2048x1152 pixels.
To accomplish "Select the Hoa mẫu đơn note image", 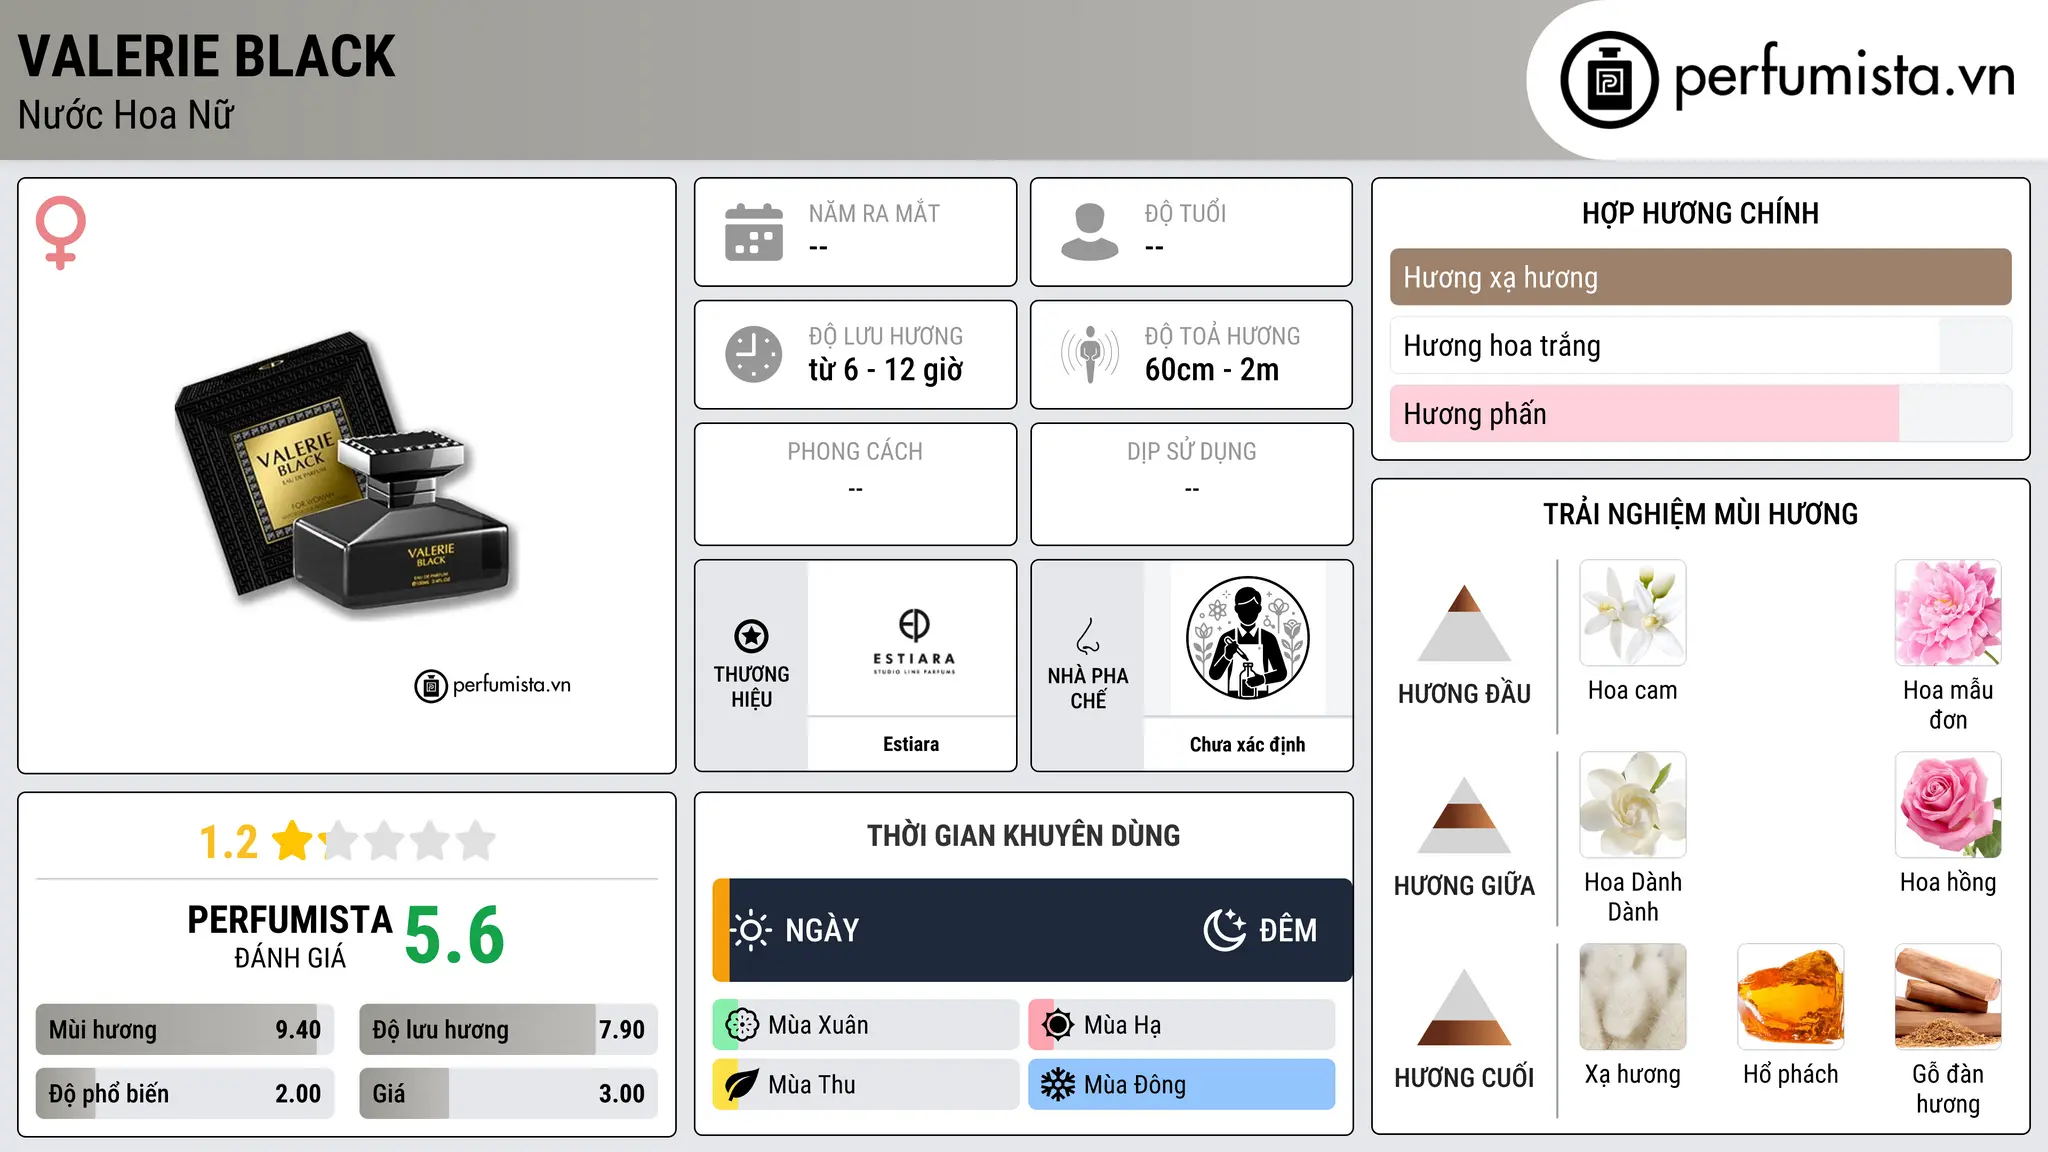I will click(1948, 613).
